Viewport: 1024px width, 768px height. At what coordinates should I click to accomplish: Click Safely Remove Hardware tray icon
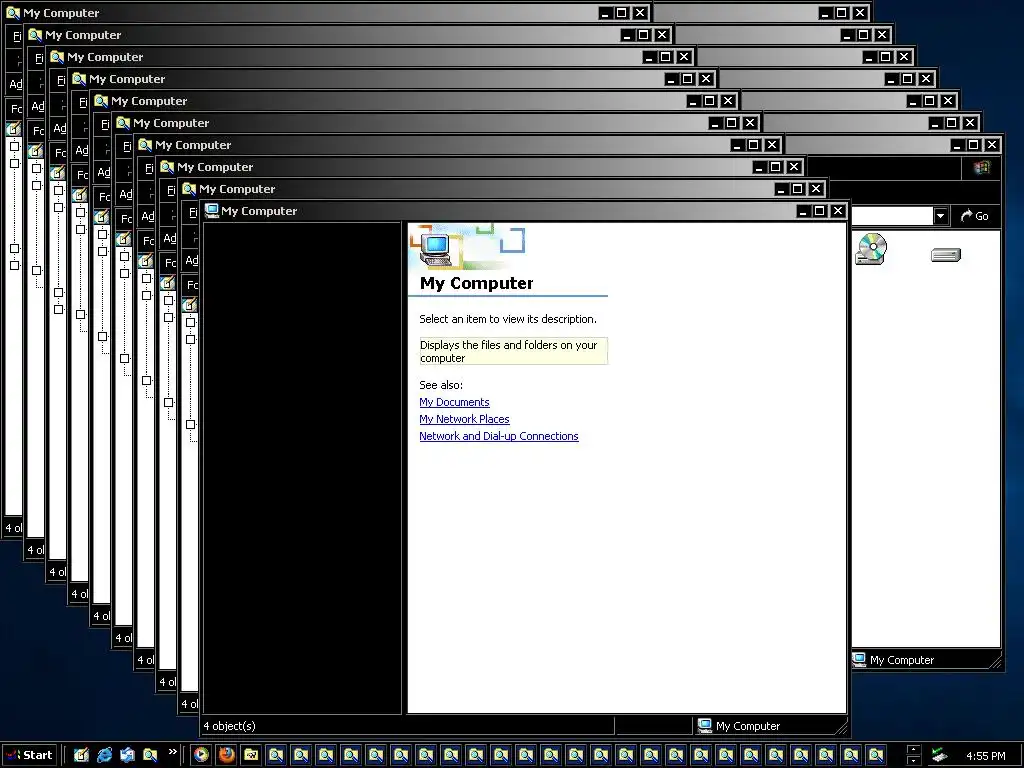click(x=939, y=756)
